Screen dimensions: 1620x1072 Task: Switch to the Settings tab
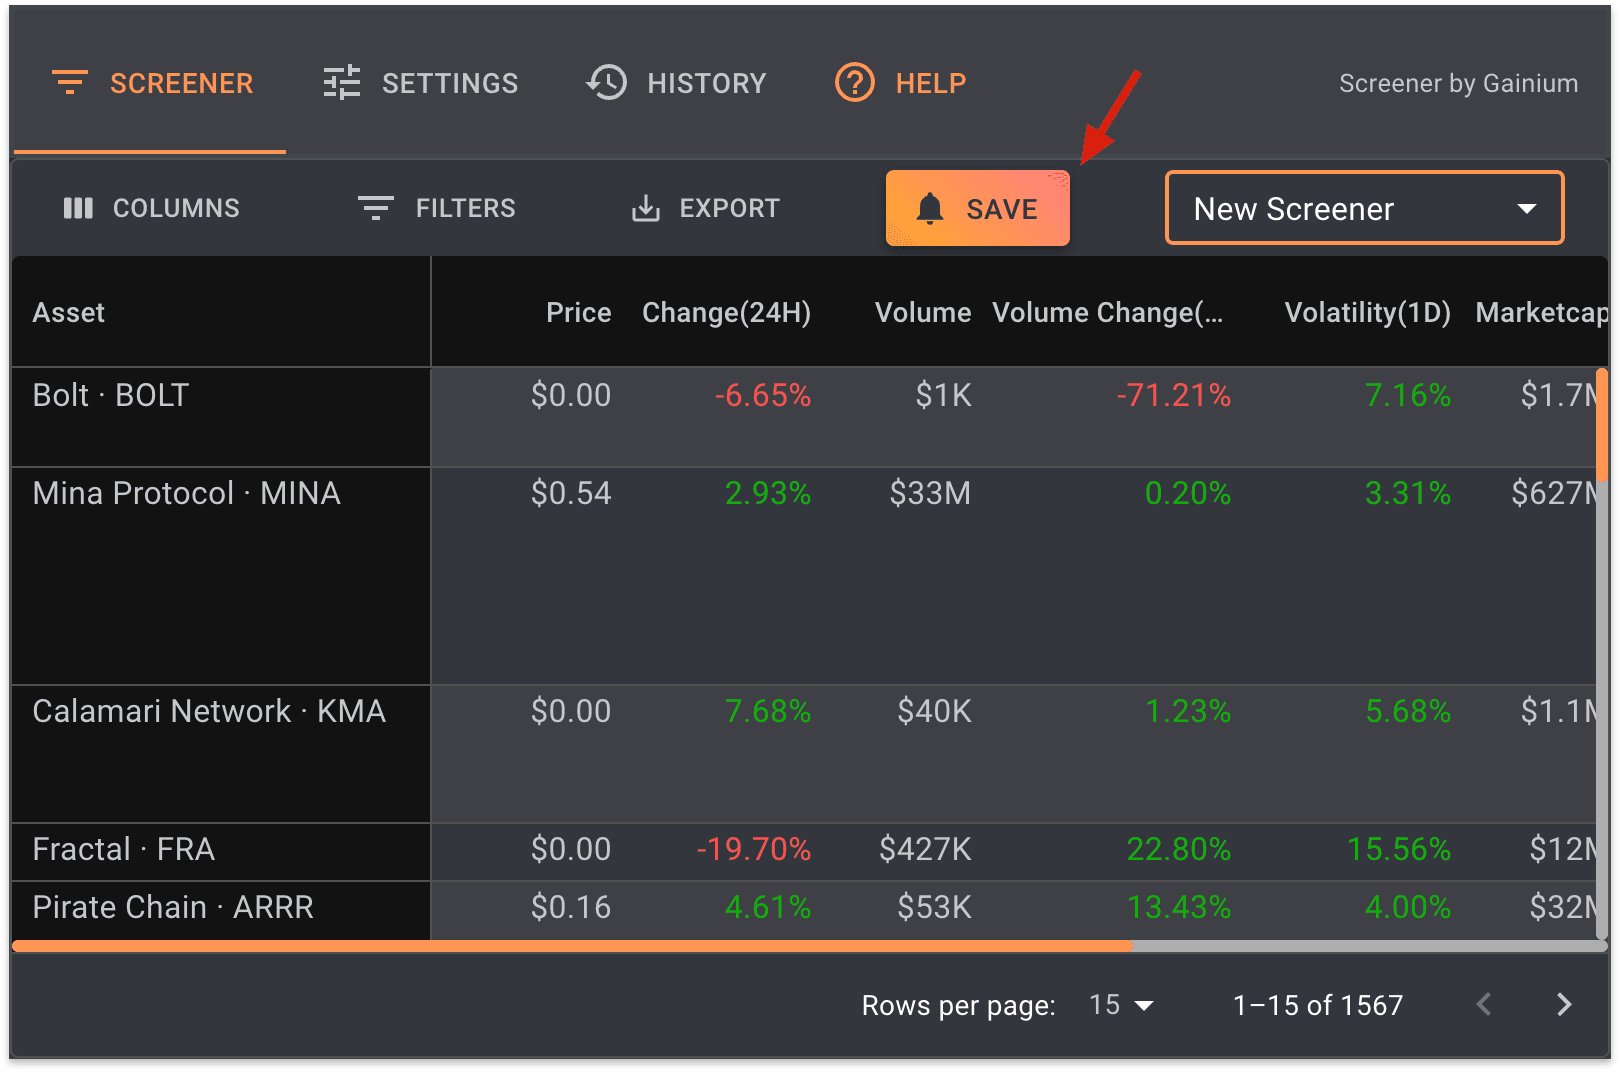pos(420,83)
